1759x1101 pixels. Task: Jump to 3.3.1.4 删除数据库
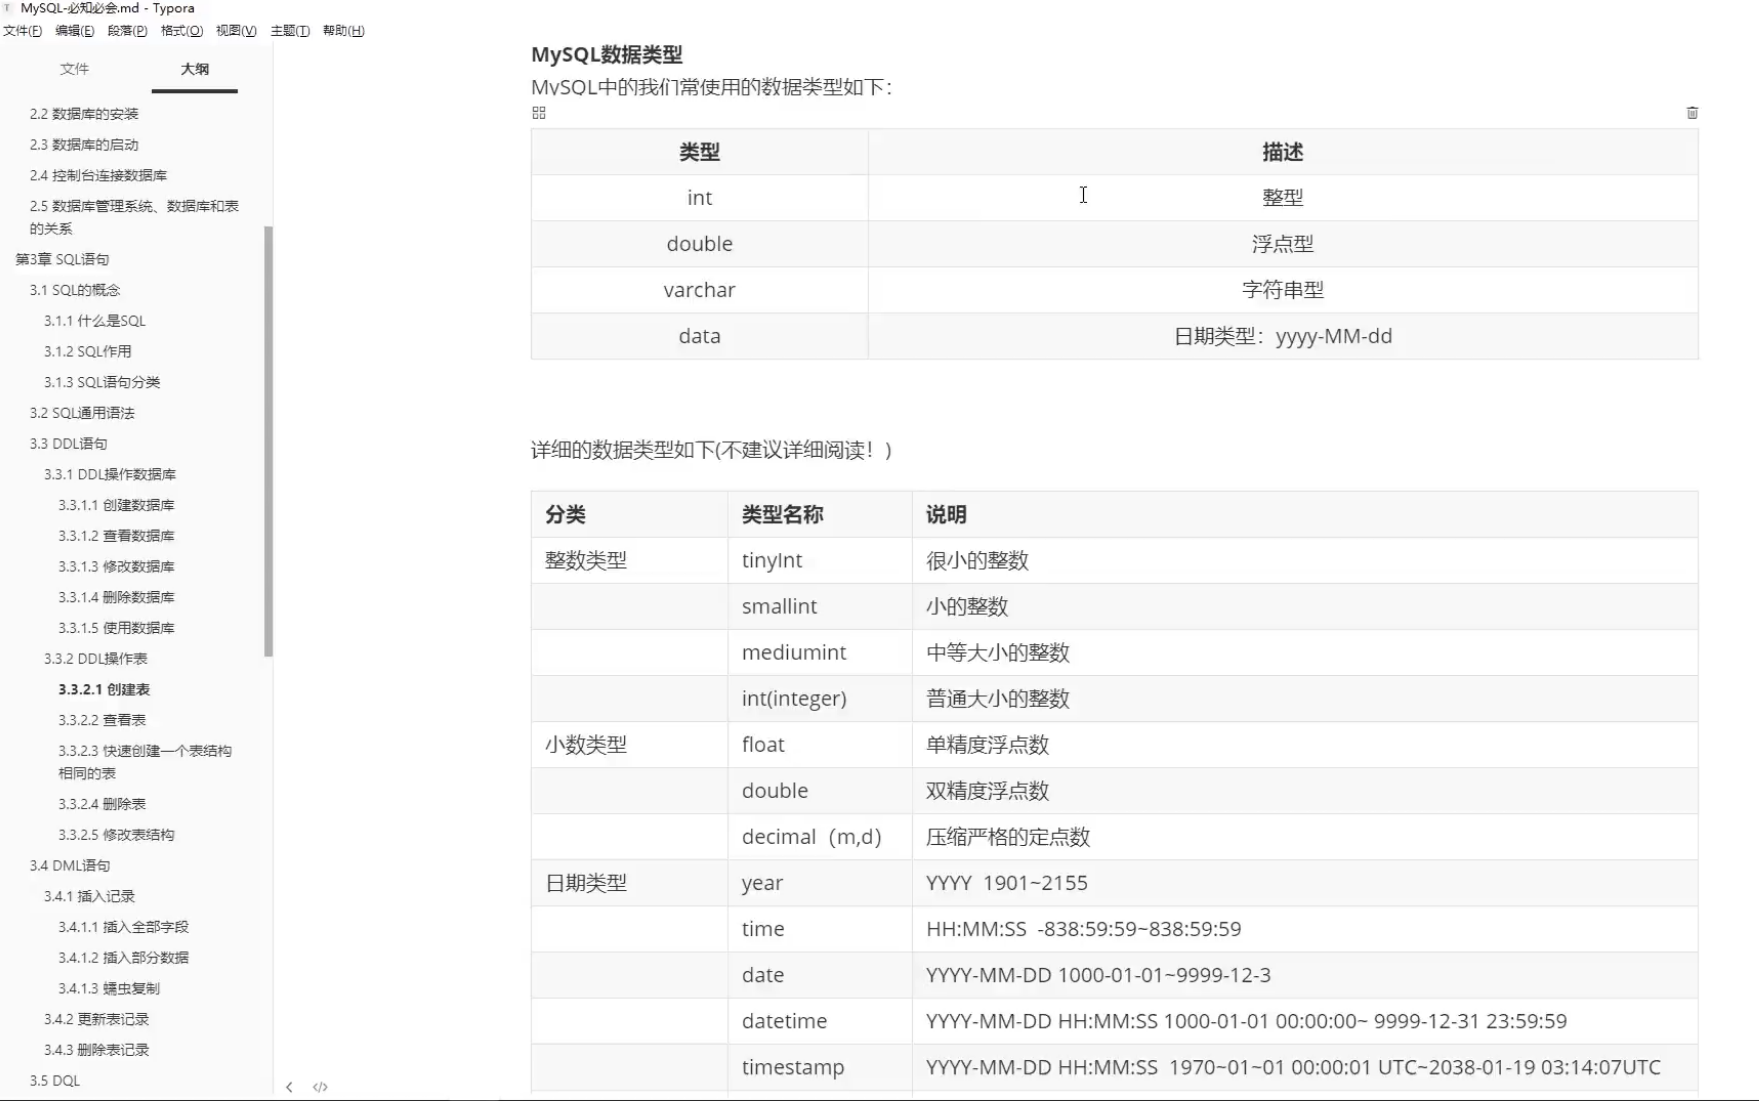pos(116,598)
